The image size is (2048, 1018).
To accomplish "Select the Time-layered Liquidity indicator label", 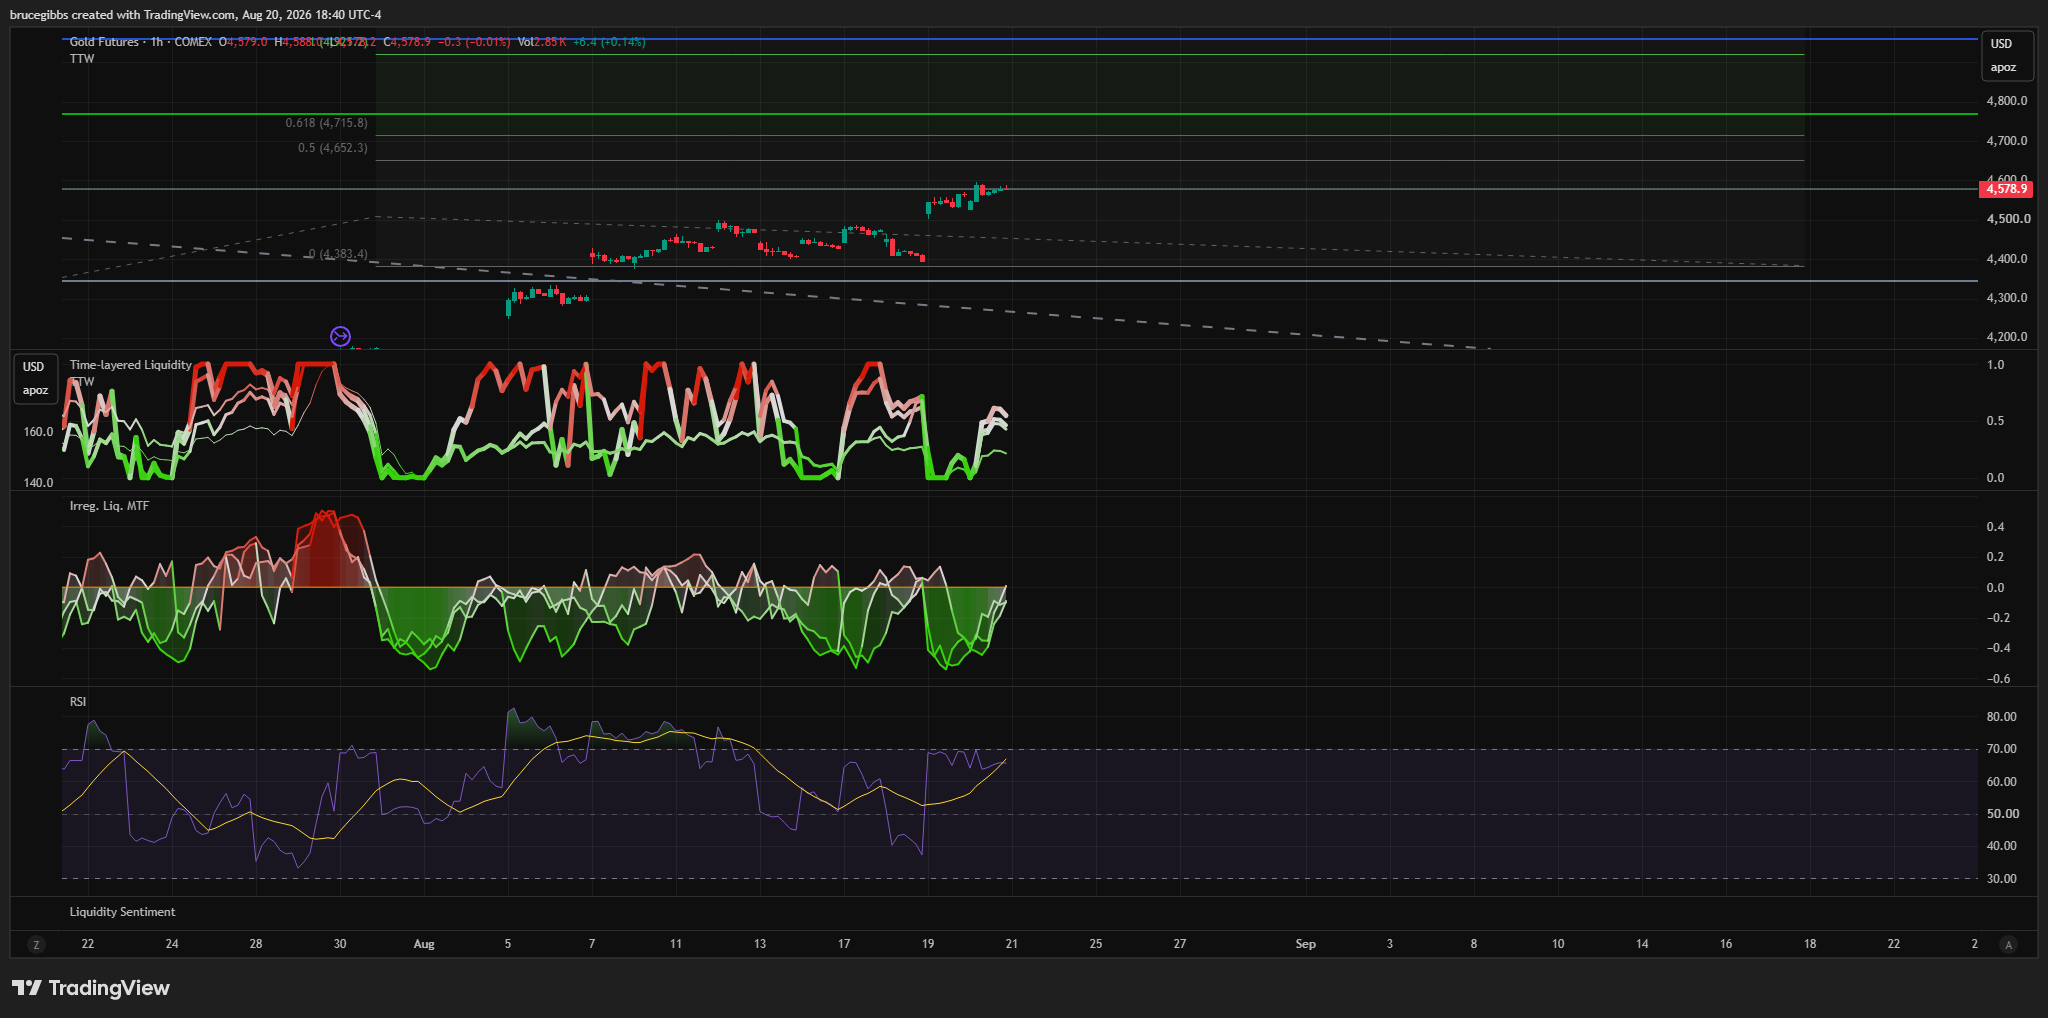I will pos(130,365).
